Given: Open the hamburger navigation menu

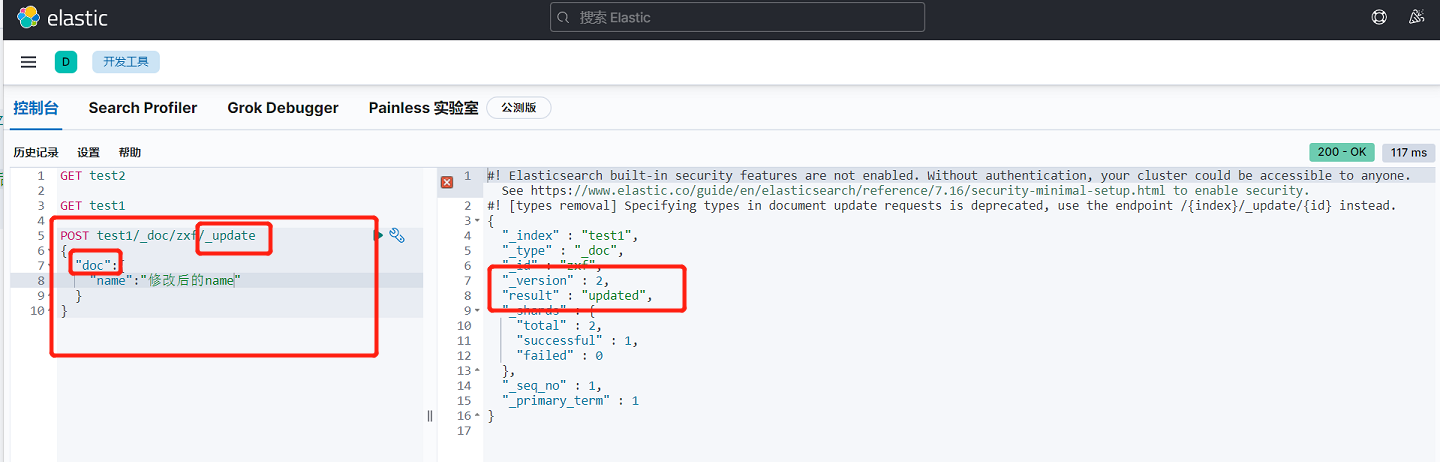Looking at the screenshot, I should click(29, 62).
